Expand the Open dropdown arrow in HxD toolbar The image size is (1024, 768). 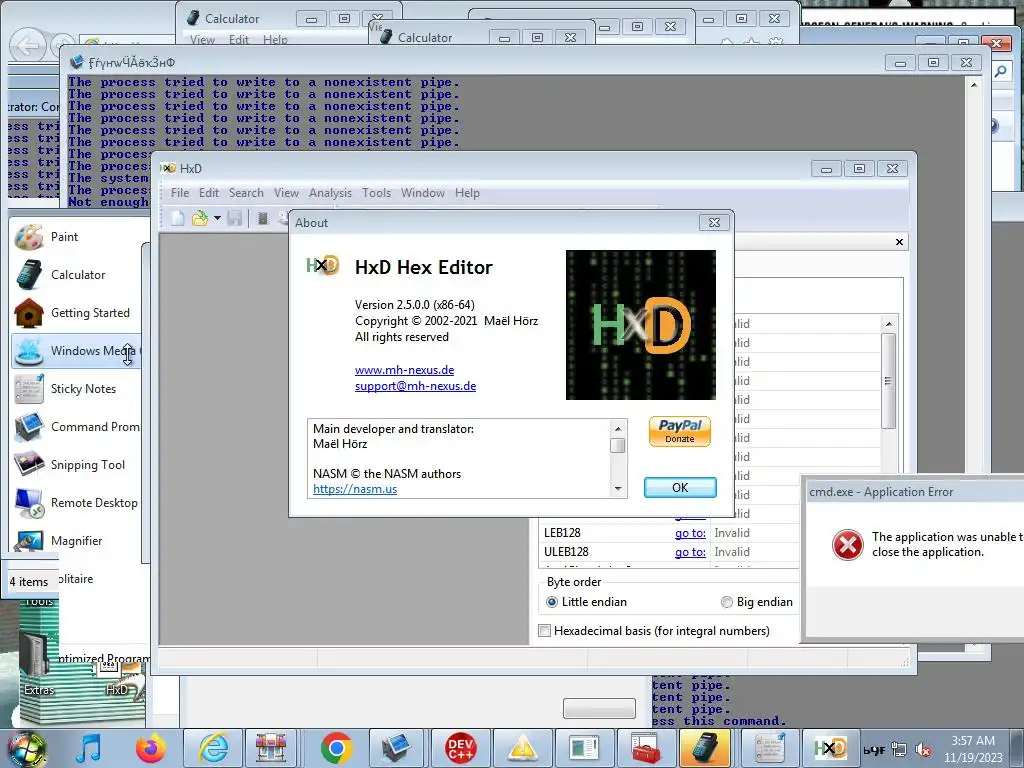(x=217, y=218)
